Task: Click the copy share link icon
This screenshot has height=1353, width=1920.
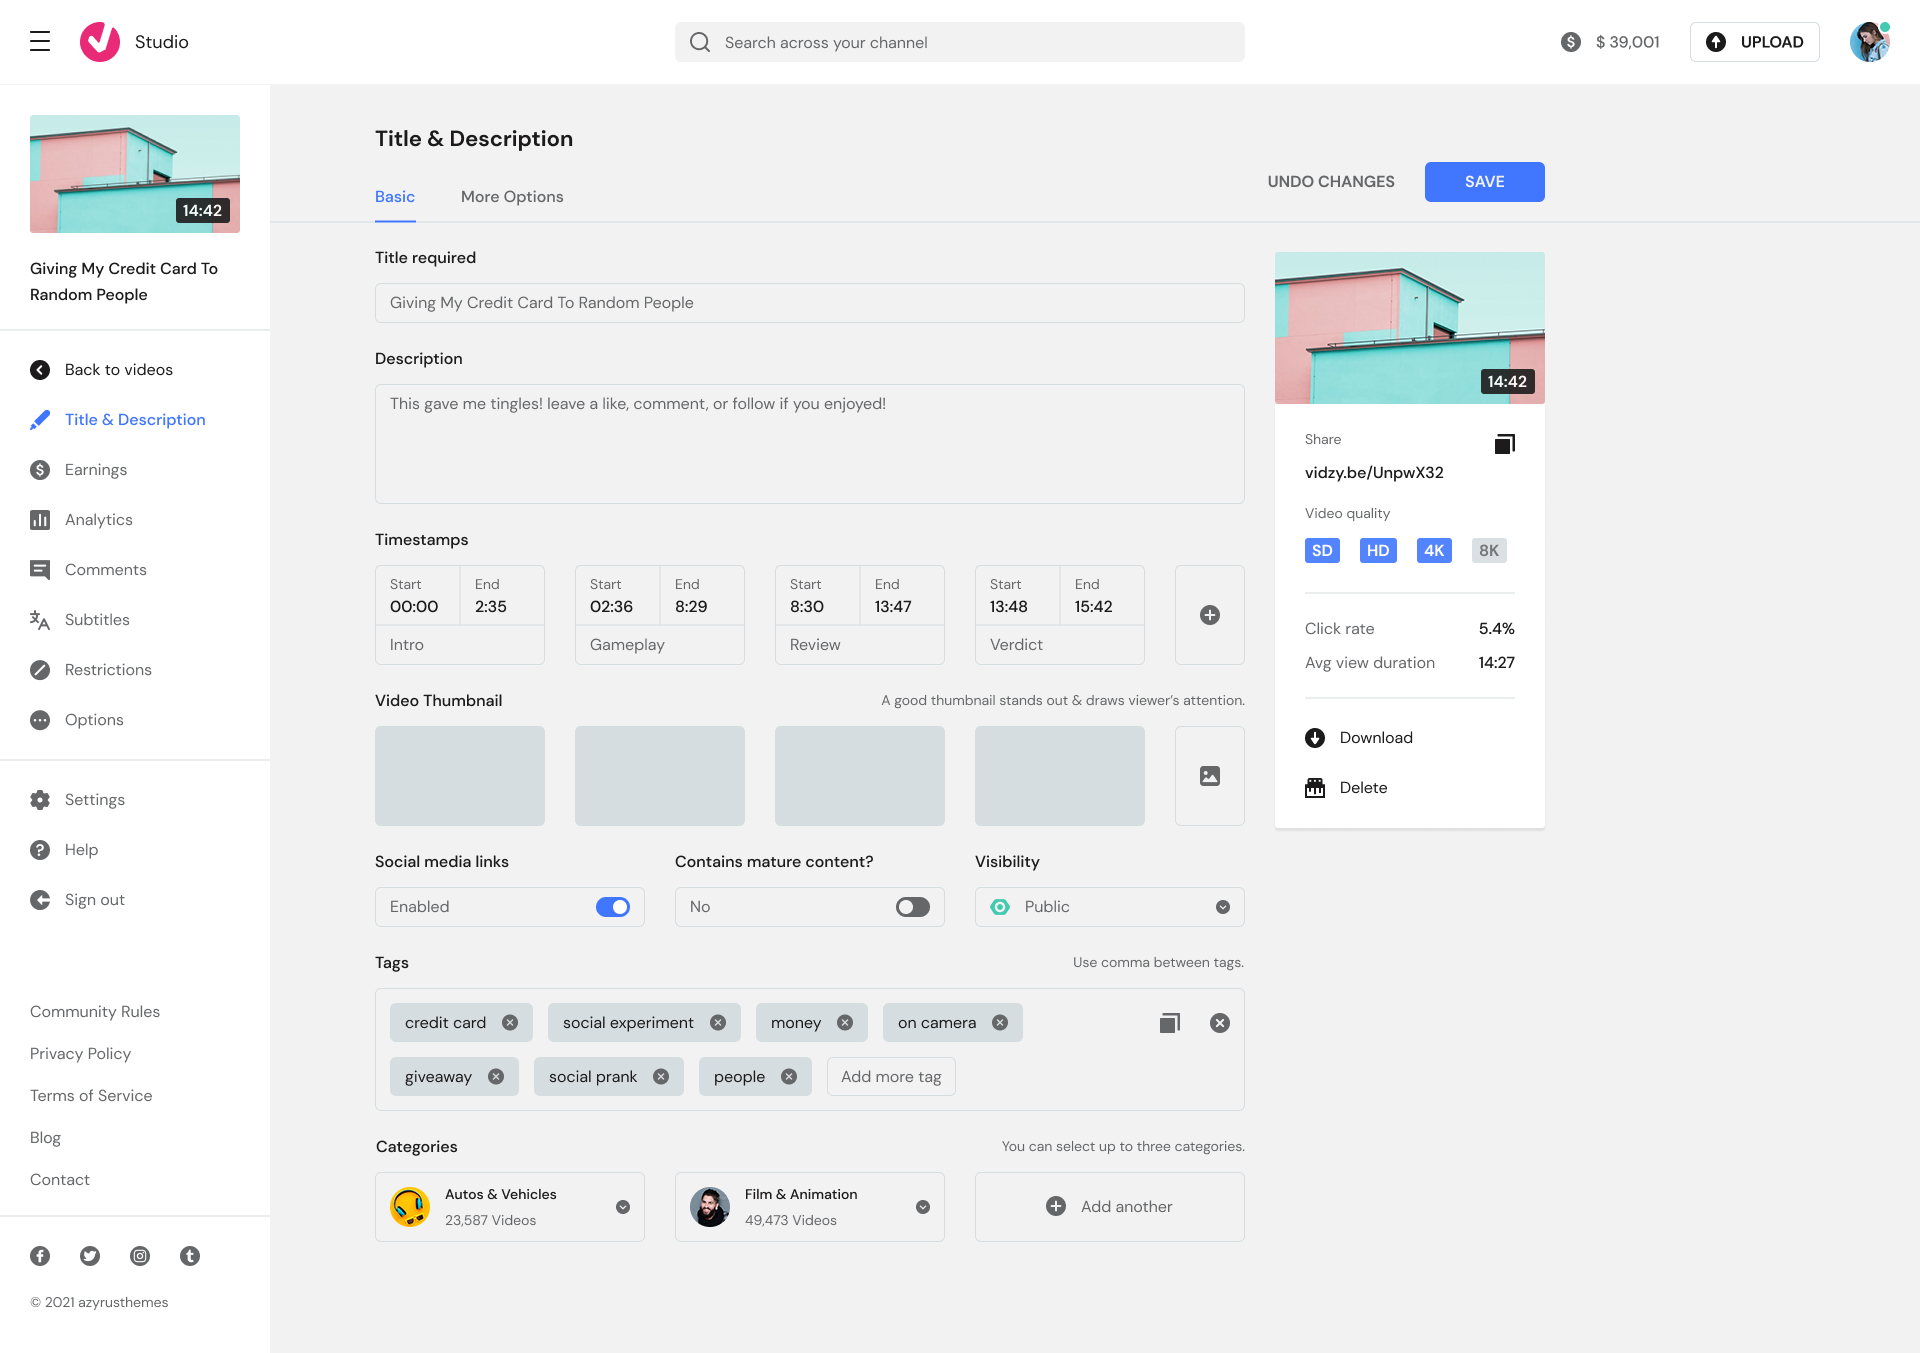Action: pos(1504,443)
